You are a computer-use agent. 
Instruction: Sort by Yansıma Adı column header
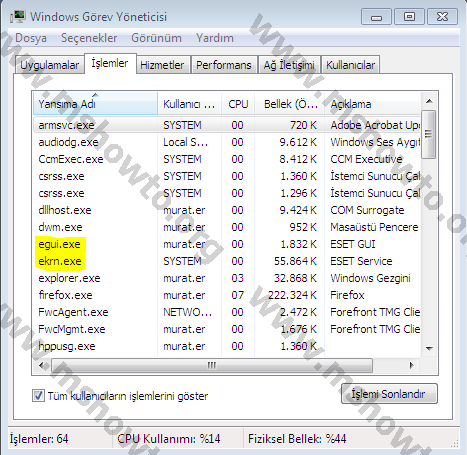(95, 104)
